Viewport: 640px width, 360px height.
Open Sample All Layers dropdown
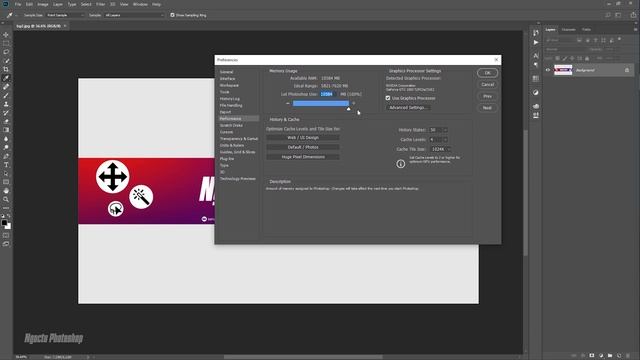click(134, 15)
